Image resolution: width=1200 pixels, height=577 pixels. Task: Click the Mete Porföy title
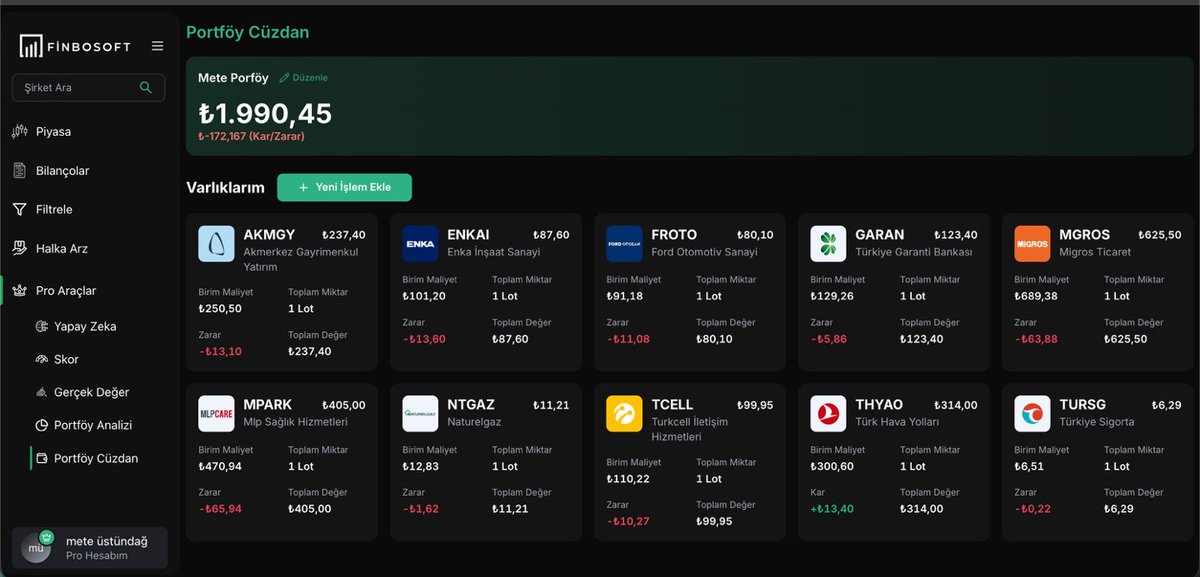(x=233, y=78)
